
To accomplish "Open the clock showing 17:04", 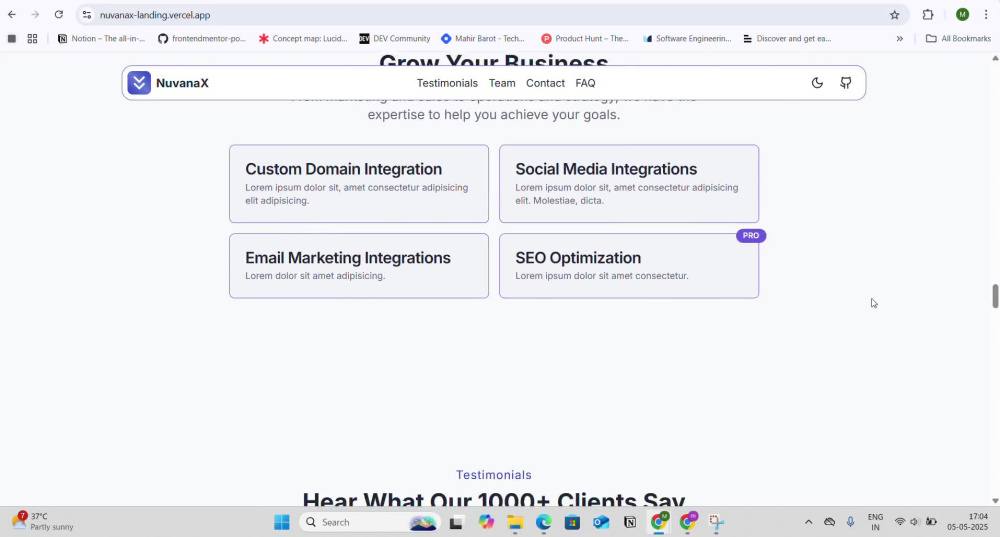I will [x=968, y=522].
